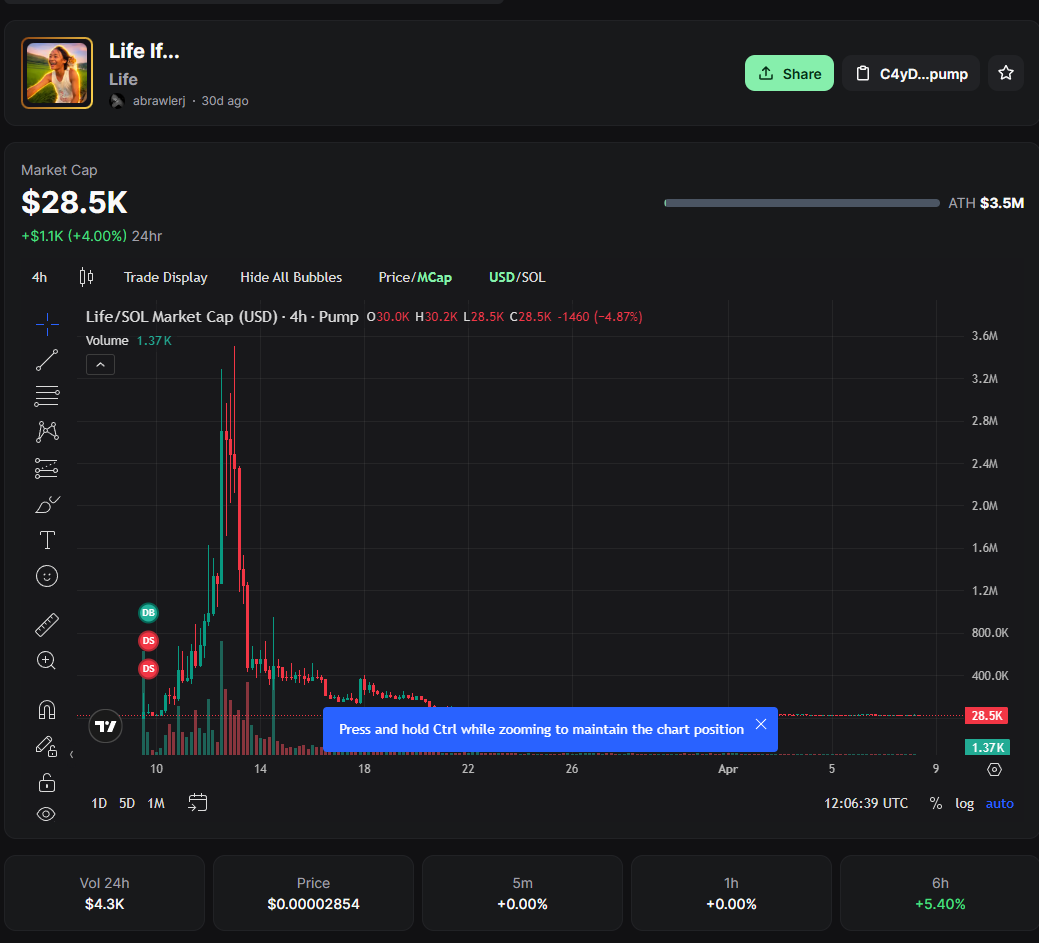
Task: Select the crosshair cursor tool
Action: 47,322
